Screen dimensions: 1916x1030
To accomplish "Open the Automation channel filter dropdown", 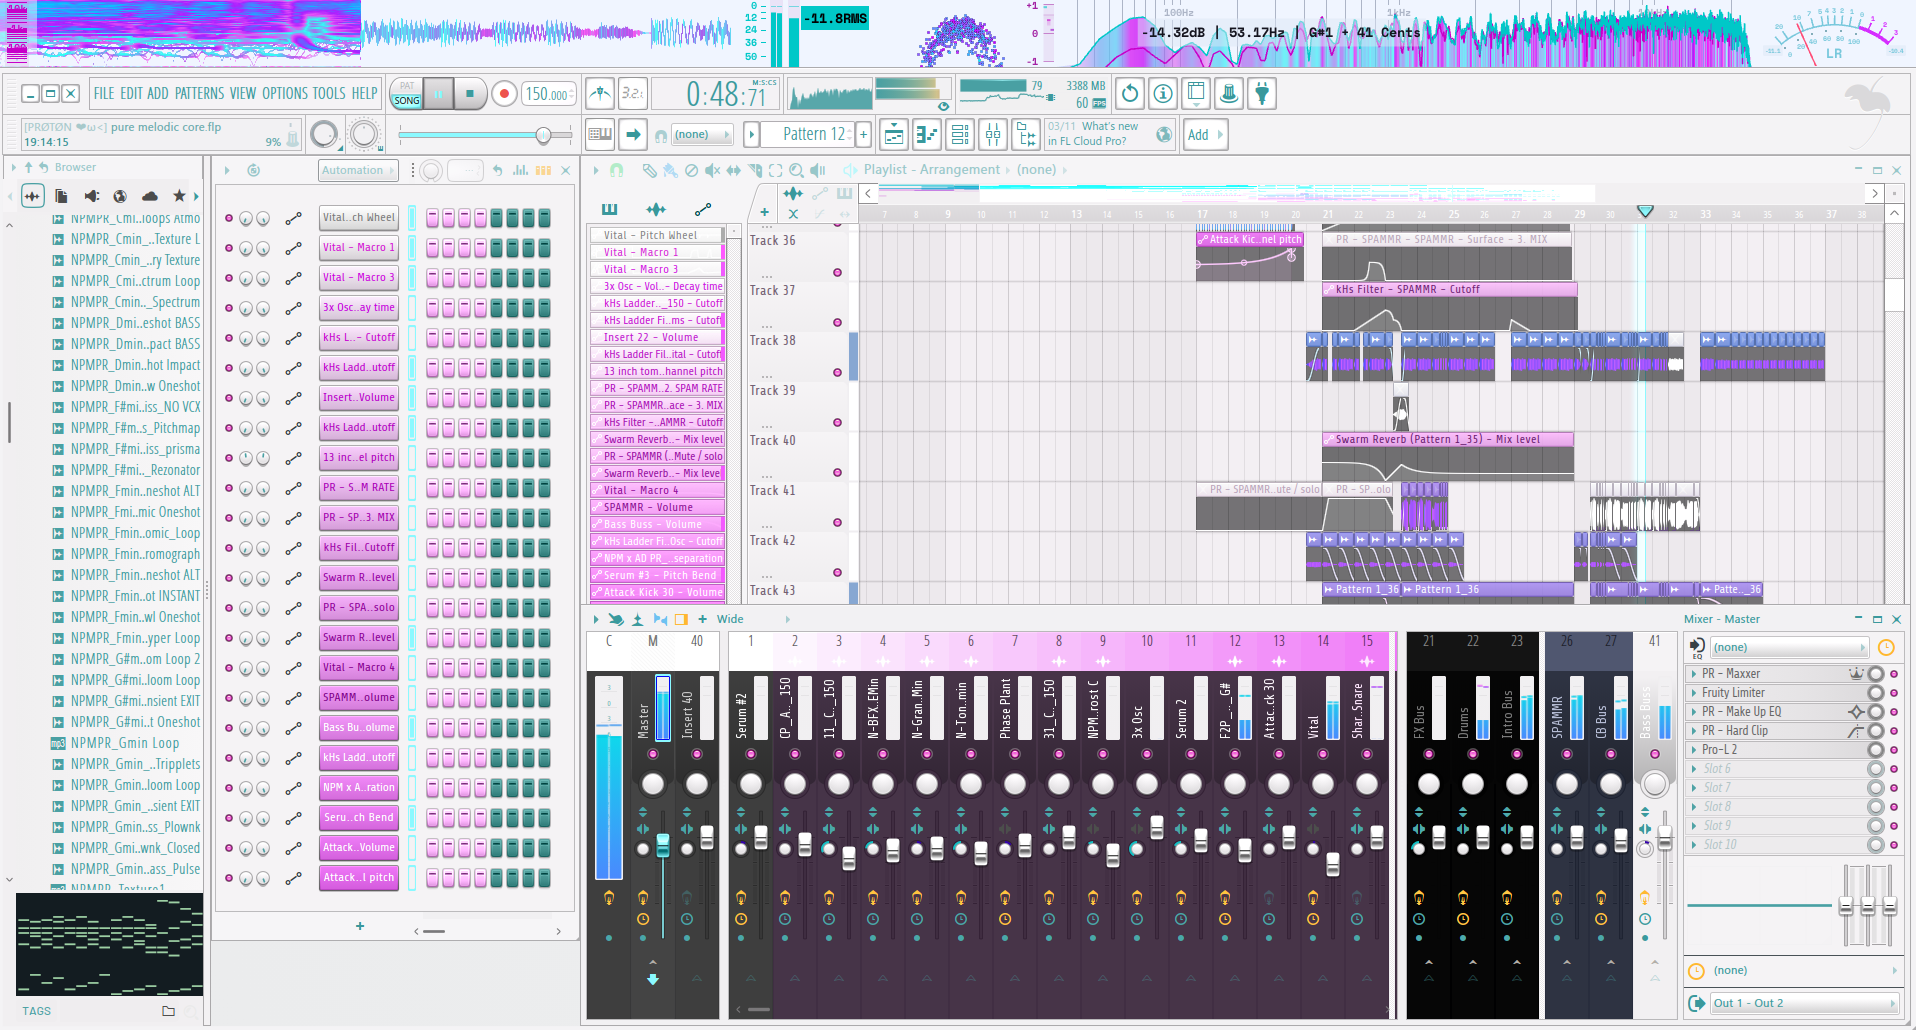I will coord(358,170).
